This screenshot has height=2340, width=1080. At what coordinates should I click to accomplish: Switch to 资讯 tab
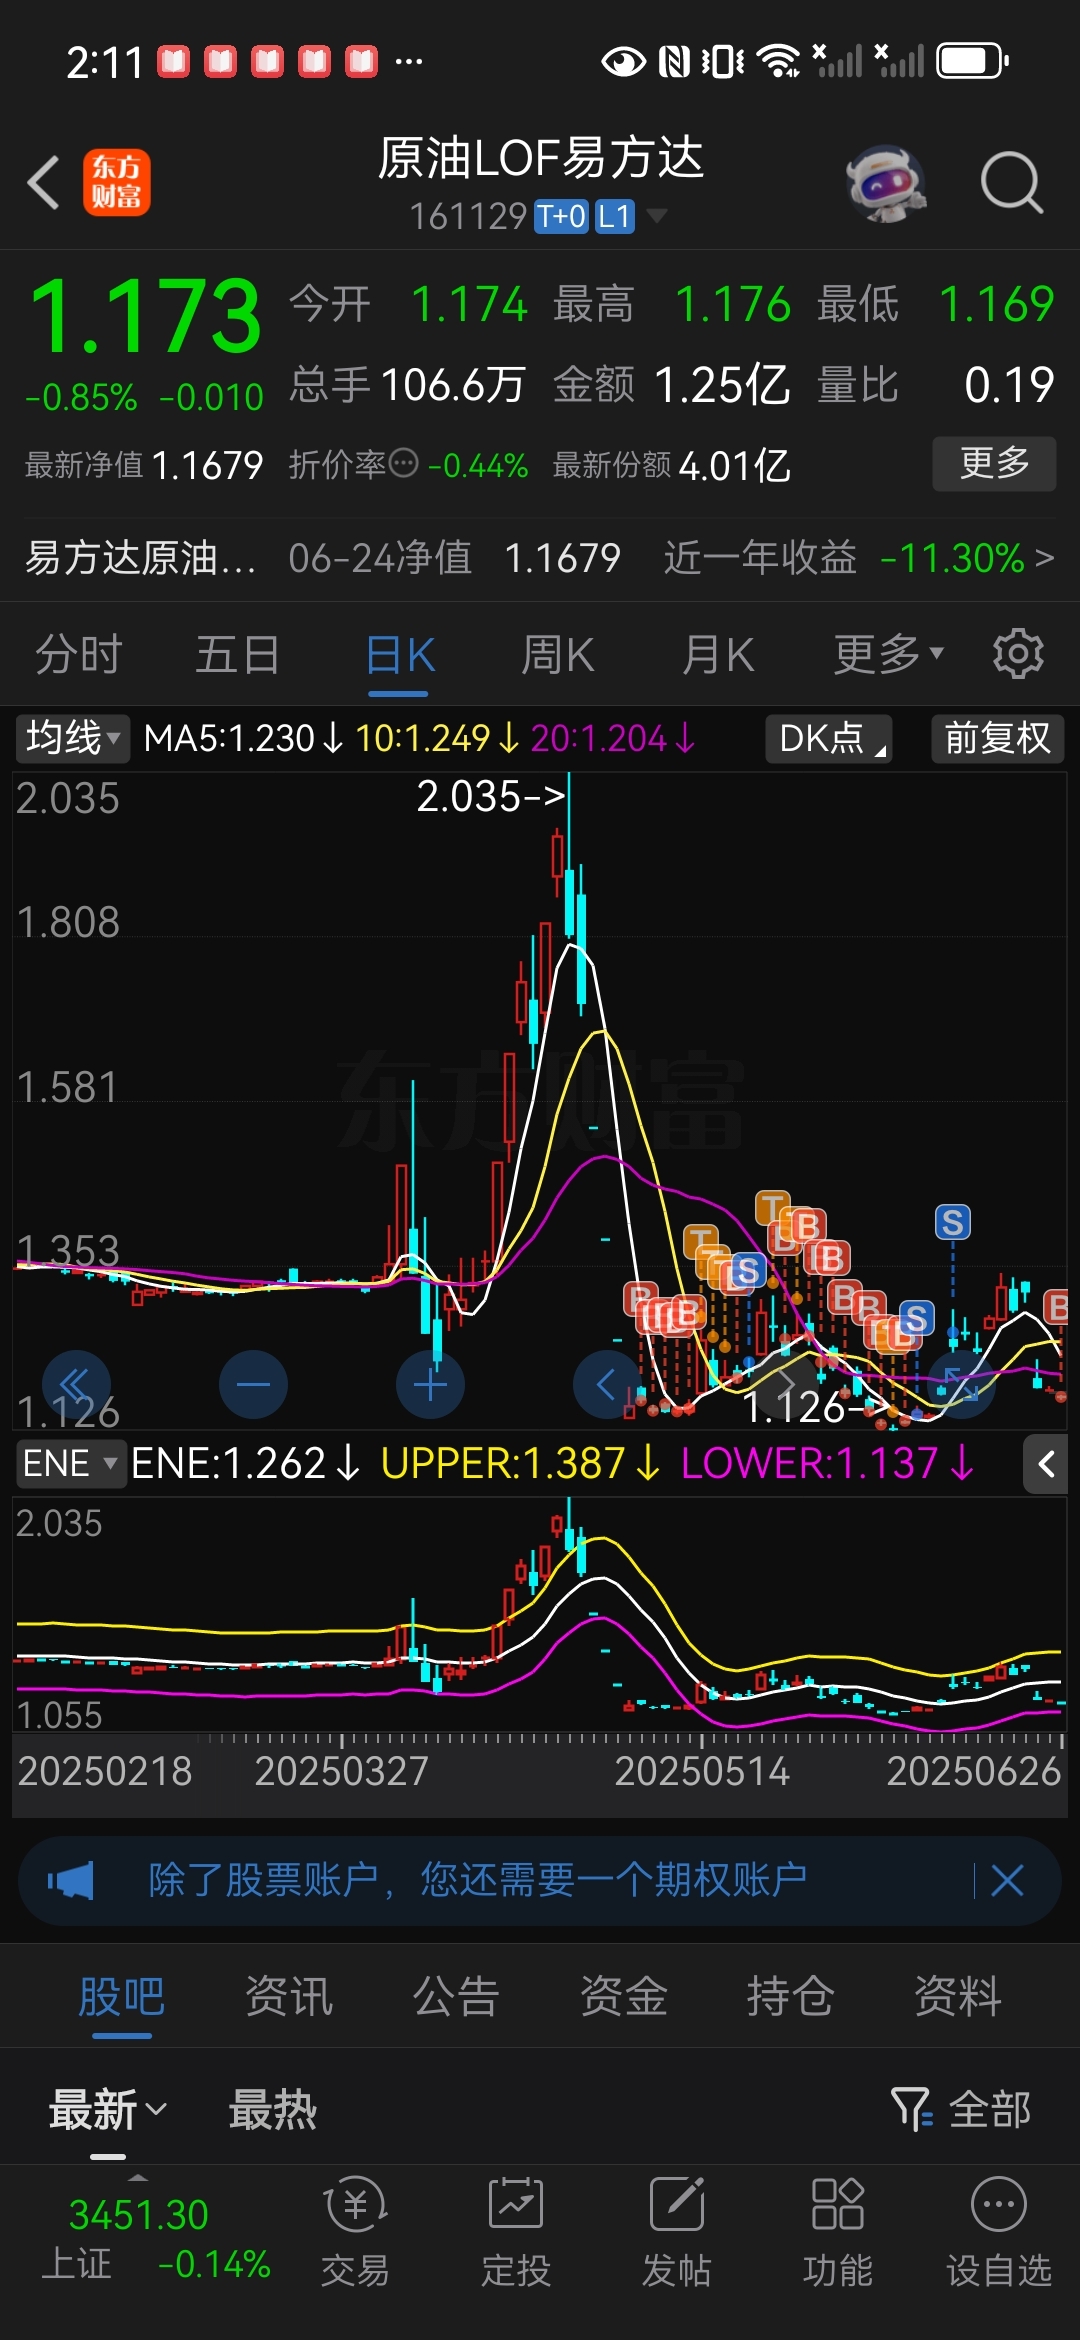point(289,1997)
